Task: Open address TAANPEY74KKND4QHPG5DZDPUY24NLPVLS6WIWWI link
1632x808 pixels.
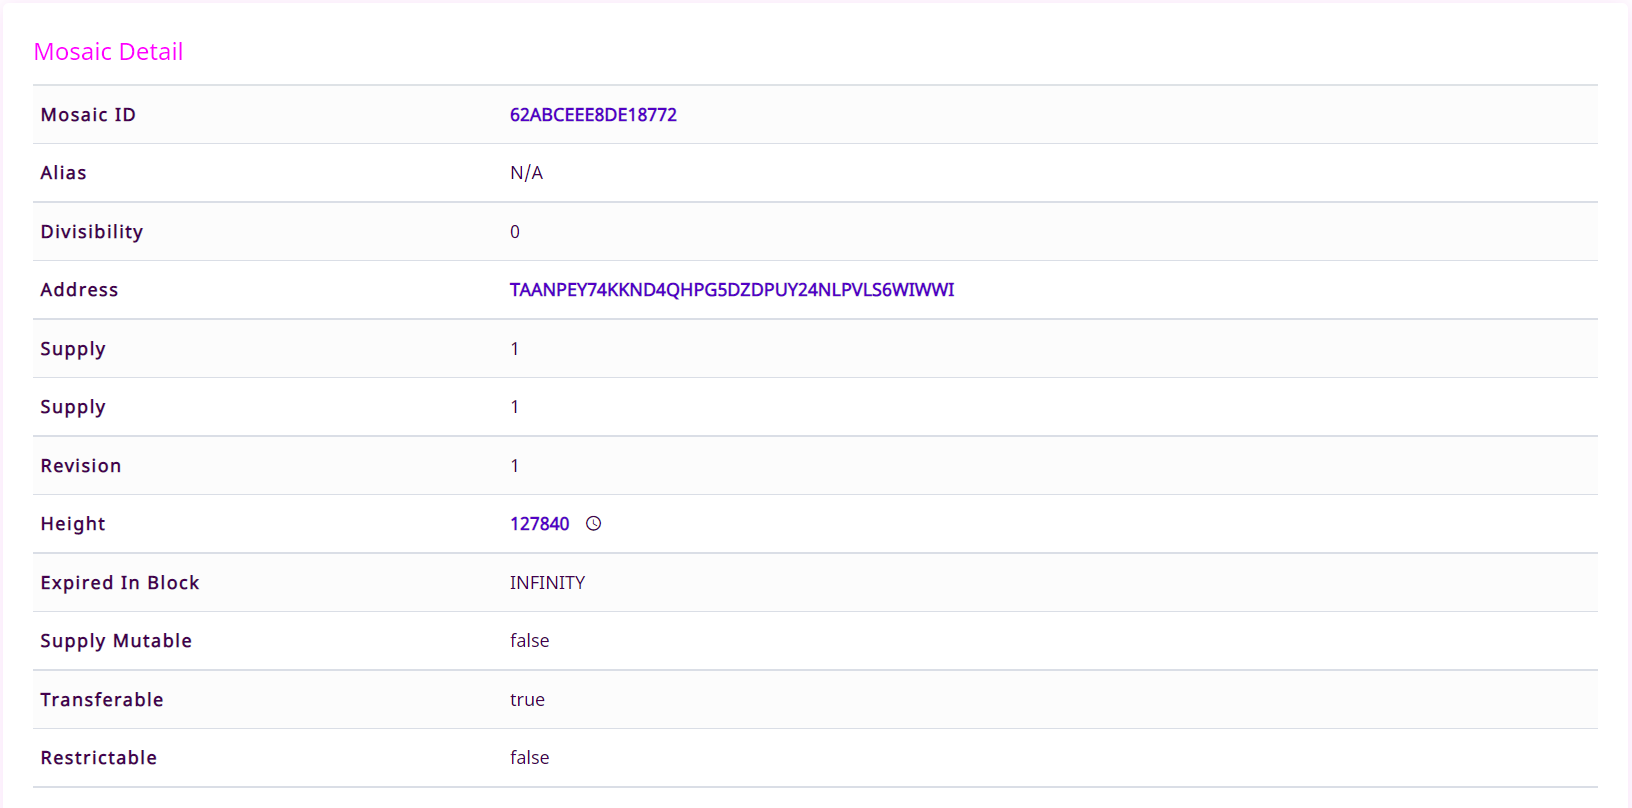Action: point(732,290)
